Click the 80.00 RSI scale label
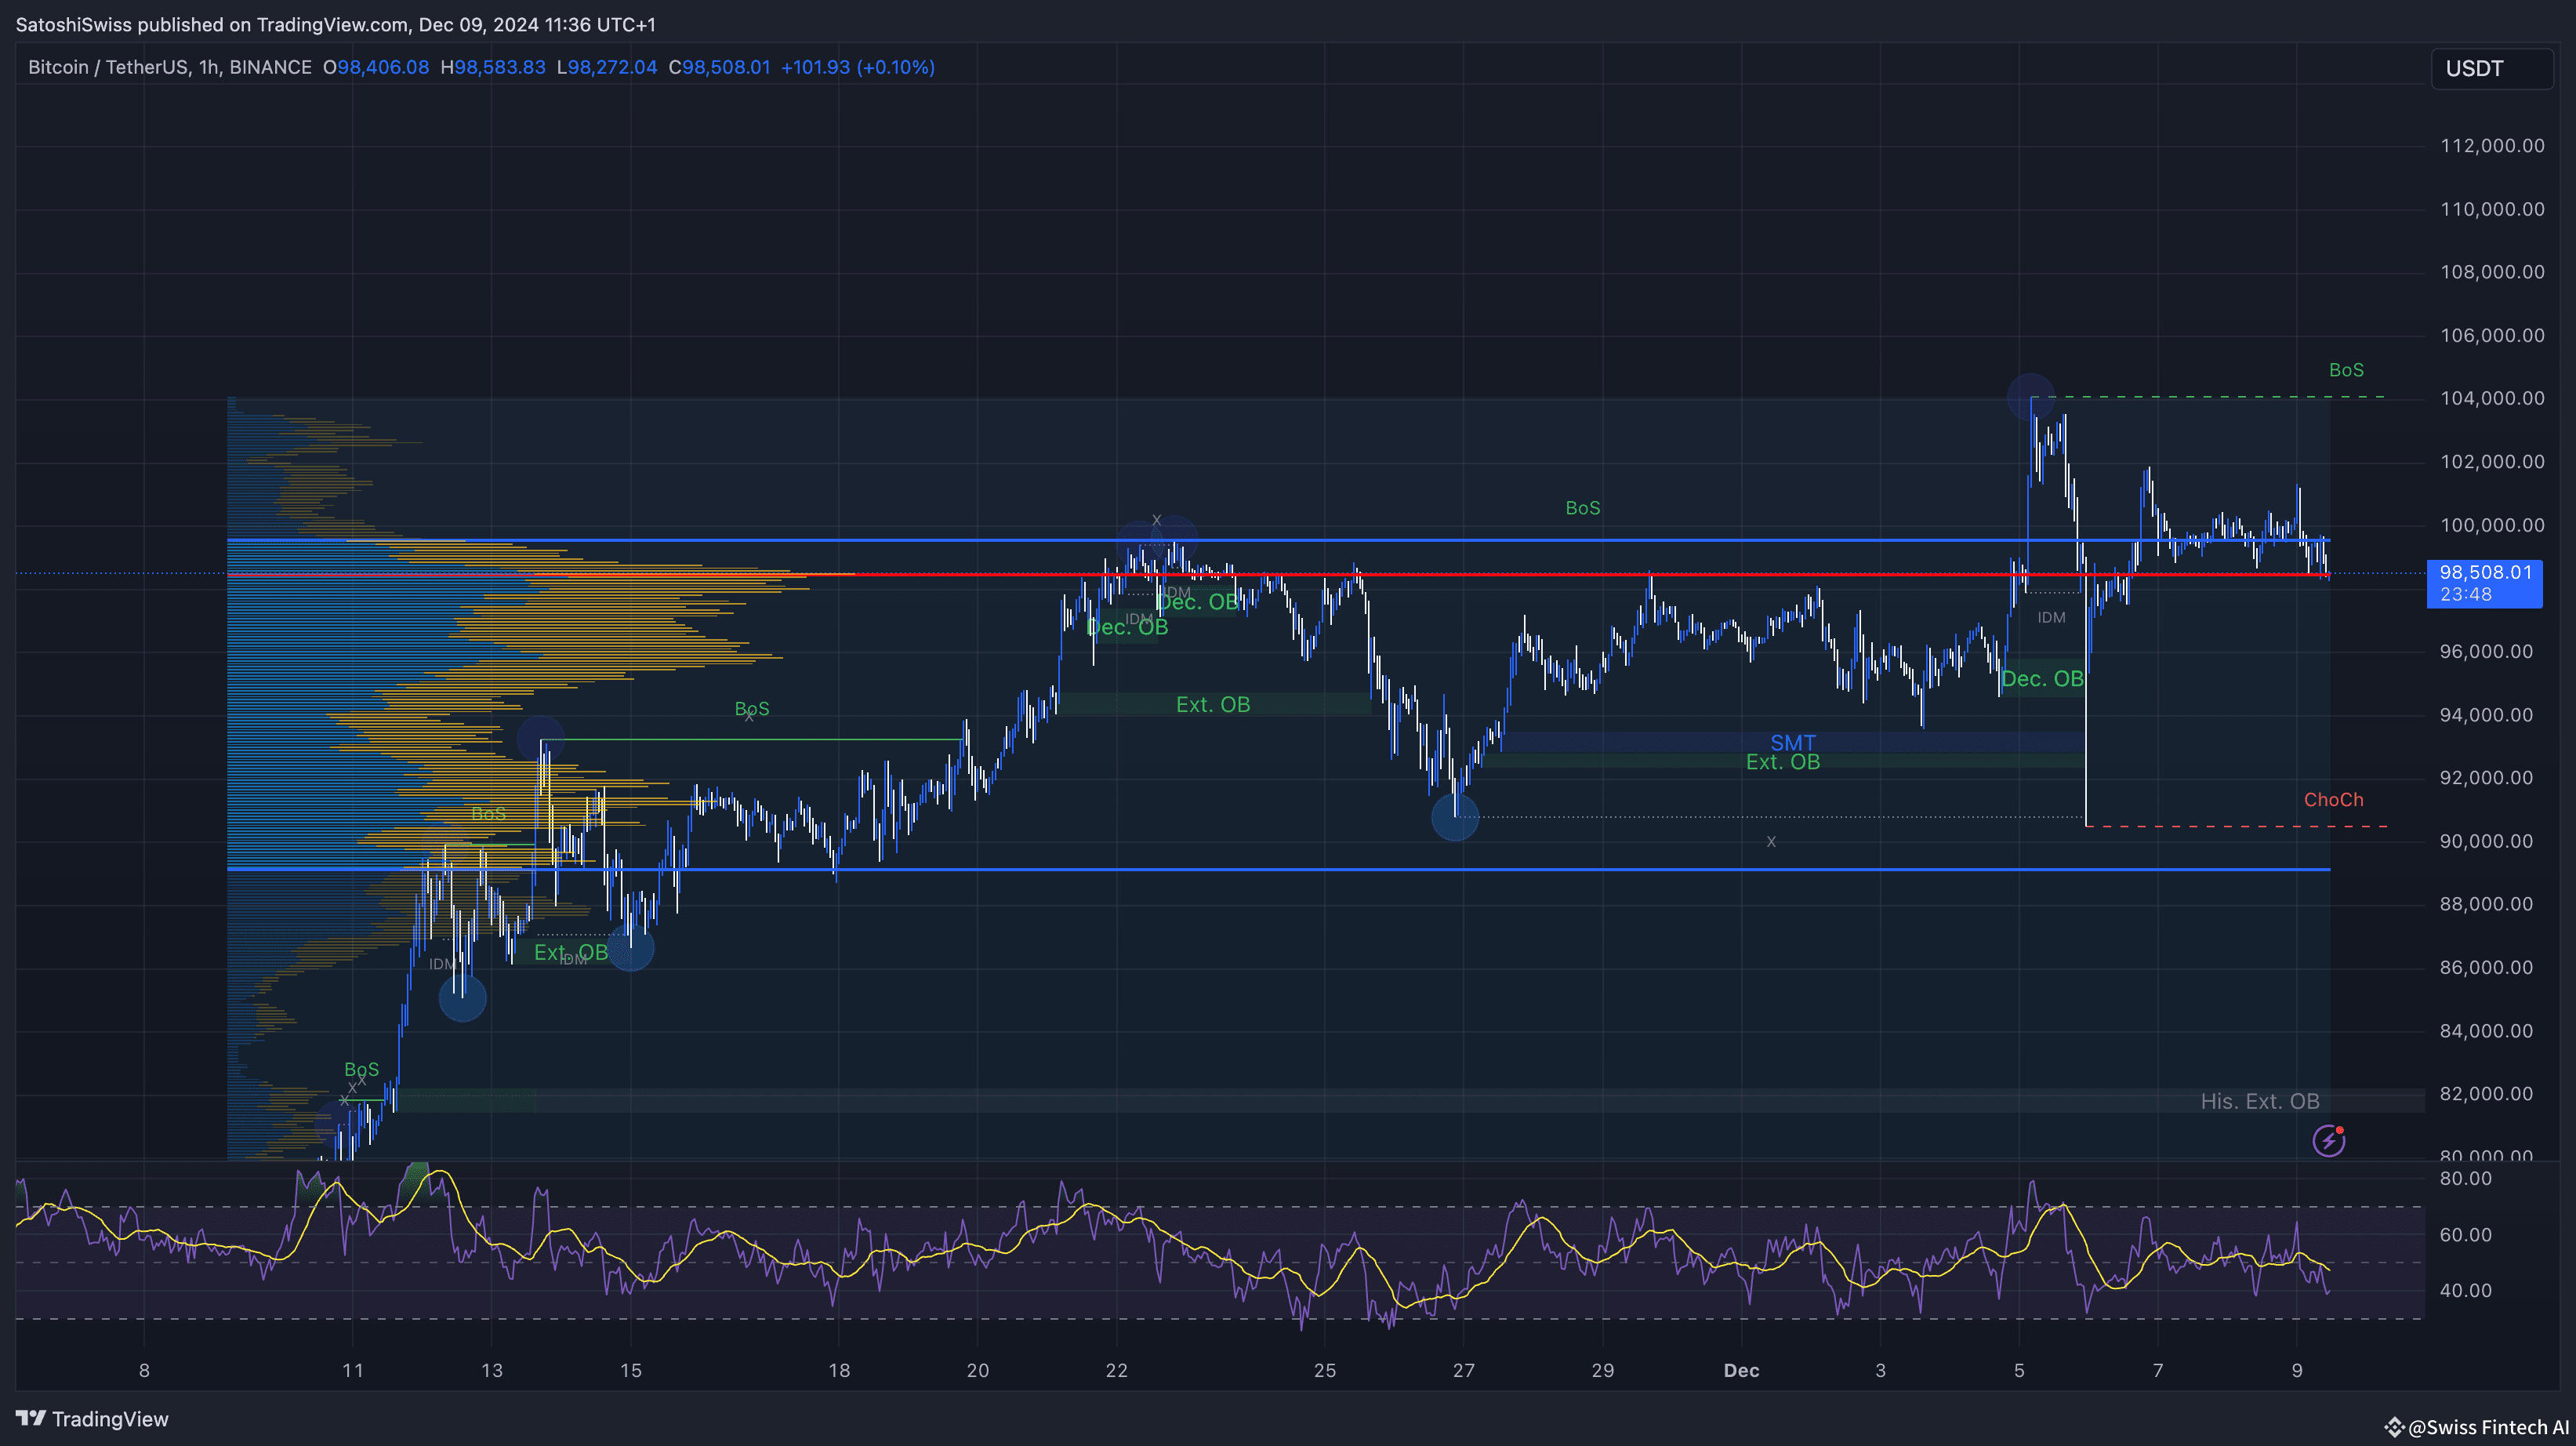The height and width of the screenshot is (1446, 2576). (2465, 1179)
